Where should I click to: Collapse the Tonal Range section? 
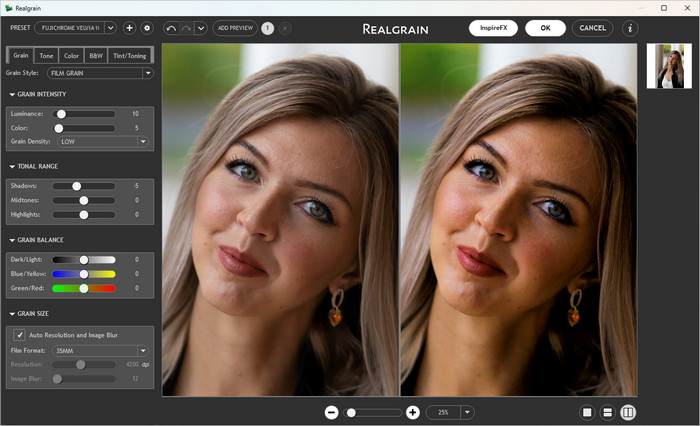[12, 166]
